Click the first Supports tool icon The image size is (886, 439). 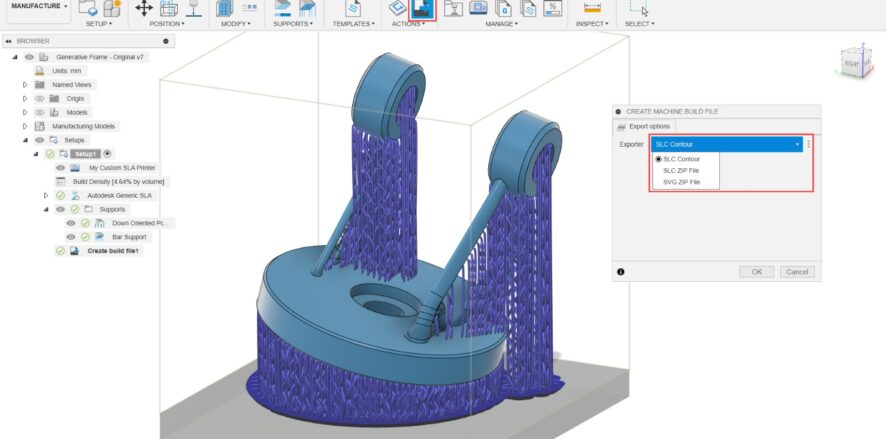(283, 8)
